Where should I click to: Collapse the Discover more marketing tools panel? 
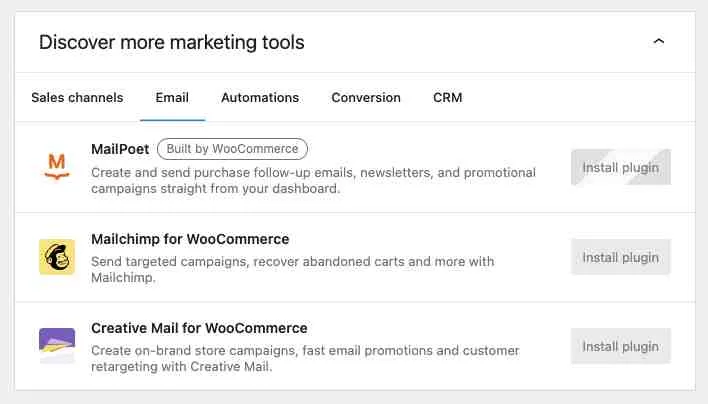[658, 42]
